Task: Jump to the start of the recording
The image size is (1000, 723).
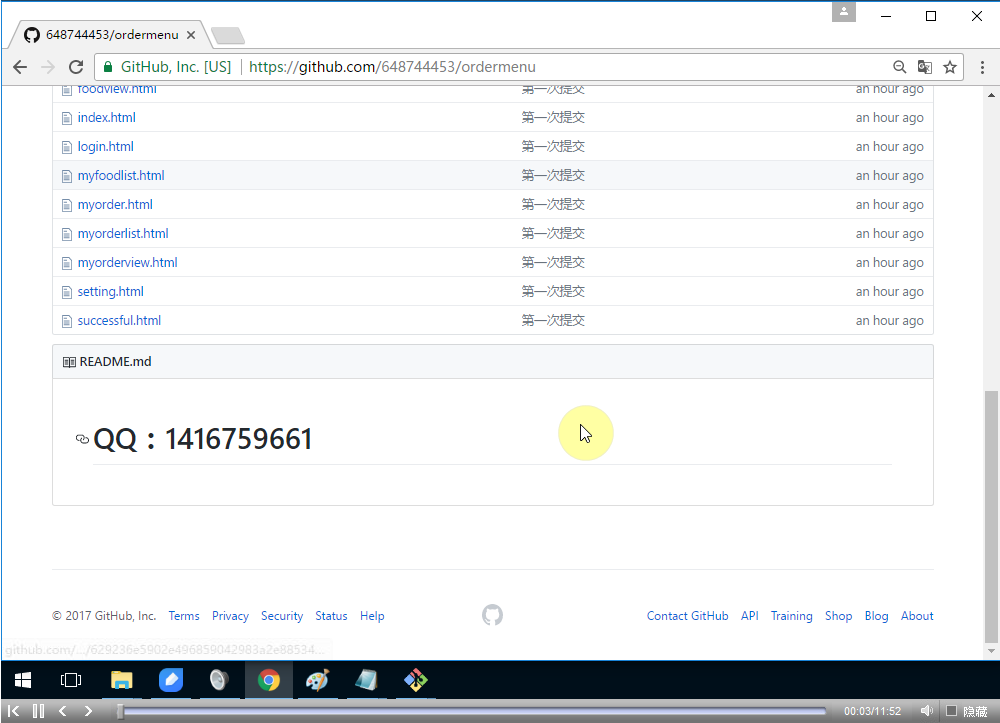Action: tap(14, 711)
